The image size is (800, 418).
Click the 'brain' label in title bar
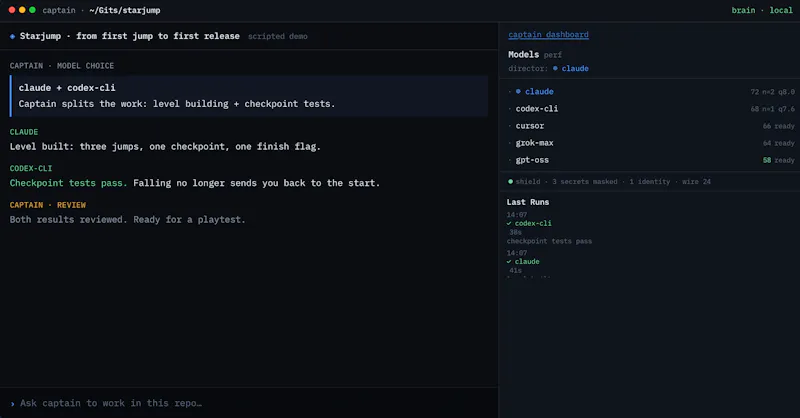pyautogui.click(x=743, y=10)
